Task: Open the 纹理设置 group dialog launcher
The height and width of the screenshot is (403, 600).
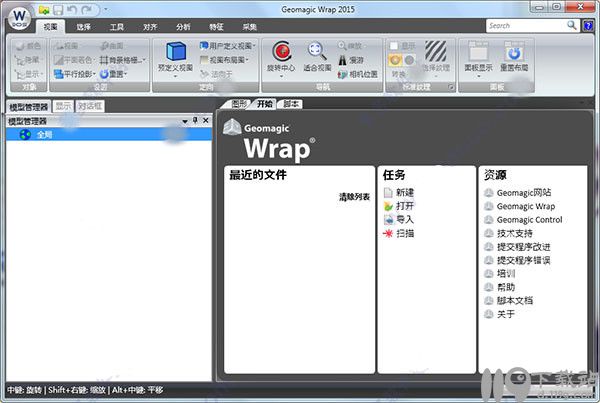Action: 451,87
